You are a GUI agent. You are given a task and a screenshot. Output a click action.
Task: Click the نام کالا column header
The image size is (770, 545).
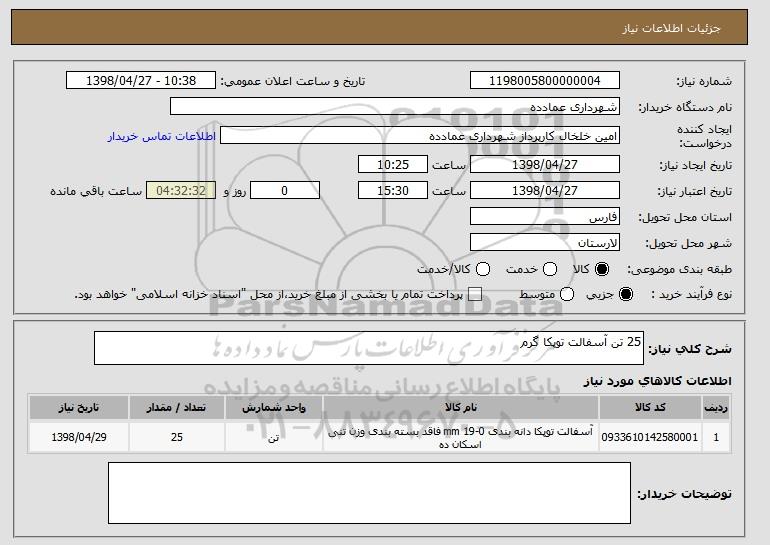[x=461, y=408]
